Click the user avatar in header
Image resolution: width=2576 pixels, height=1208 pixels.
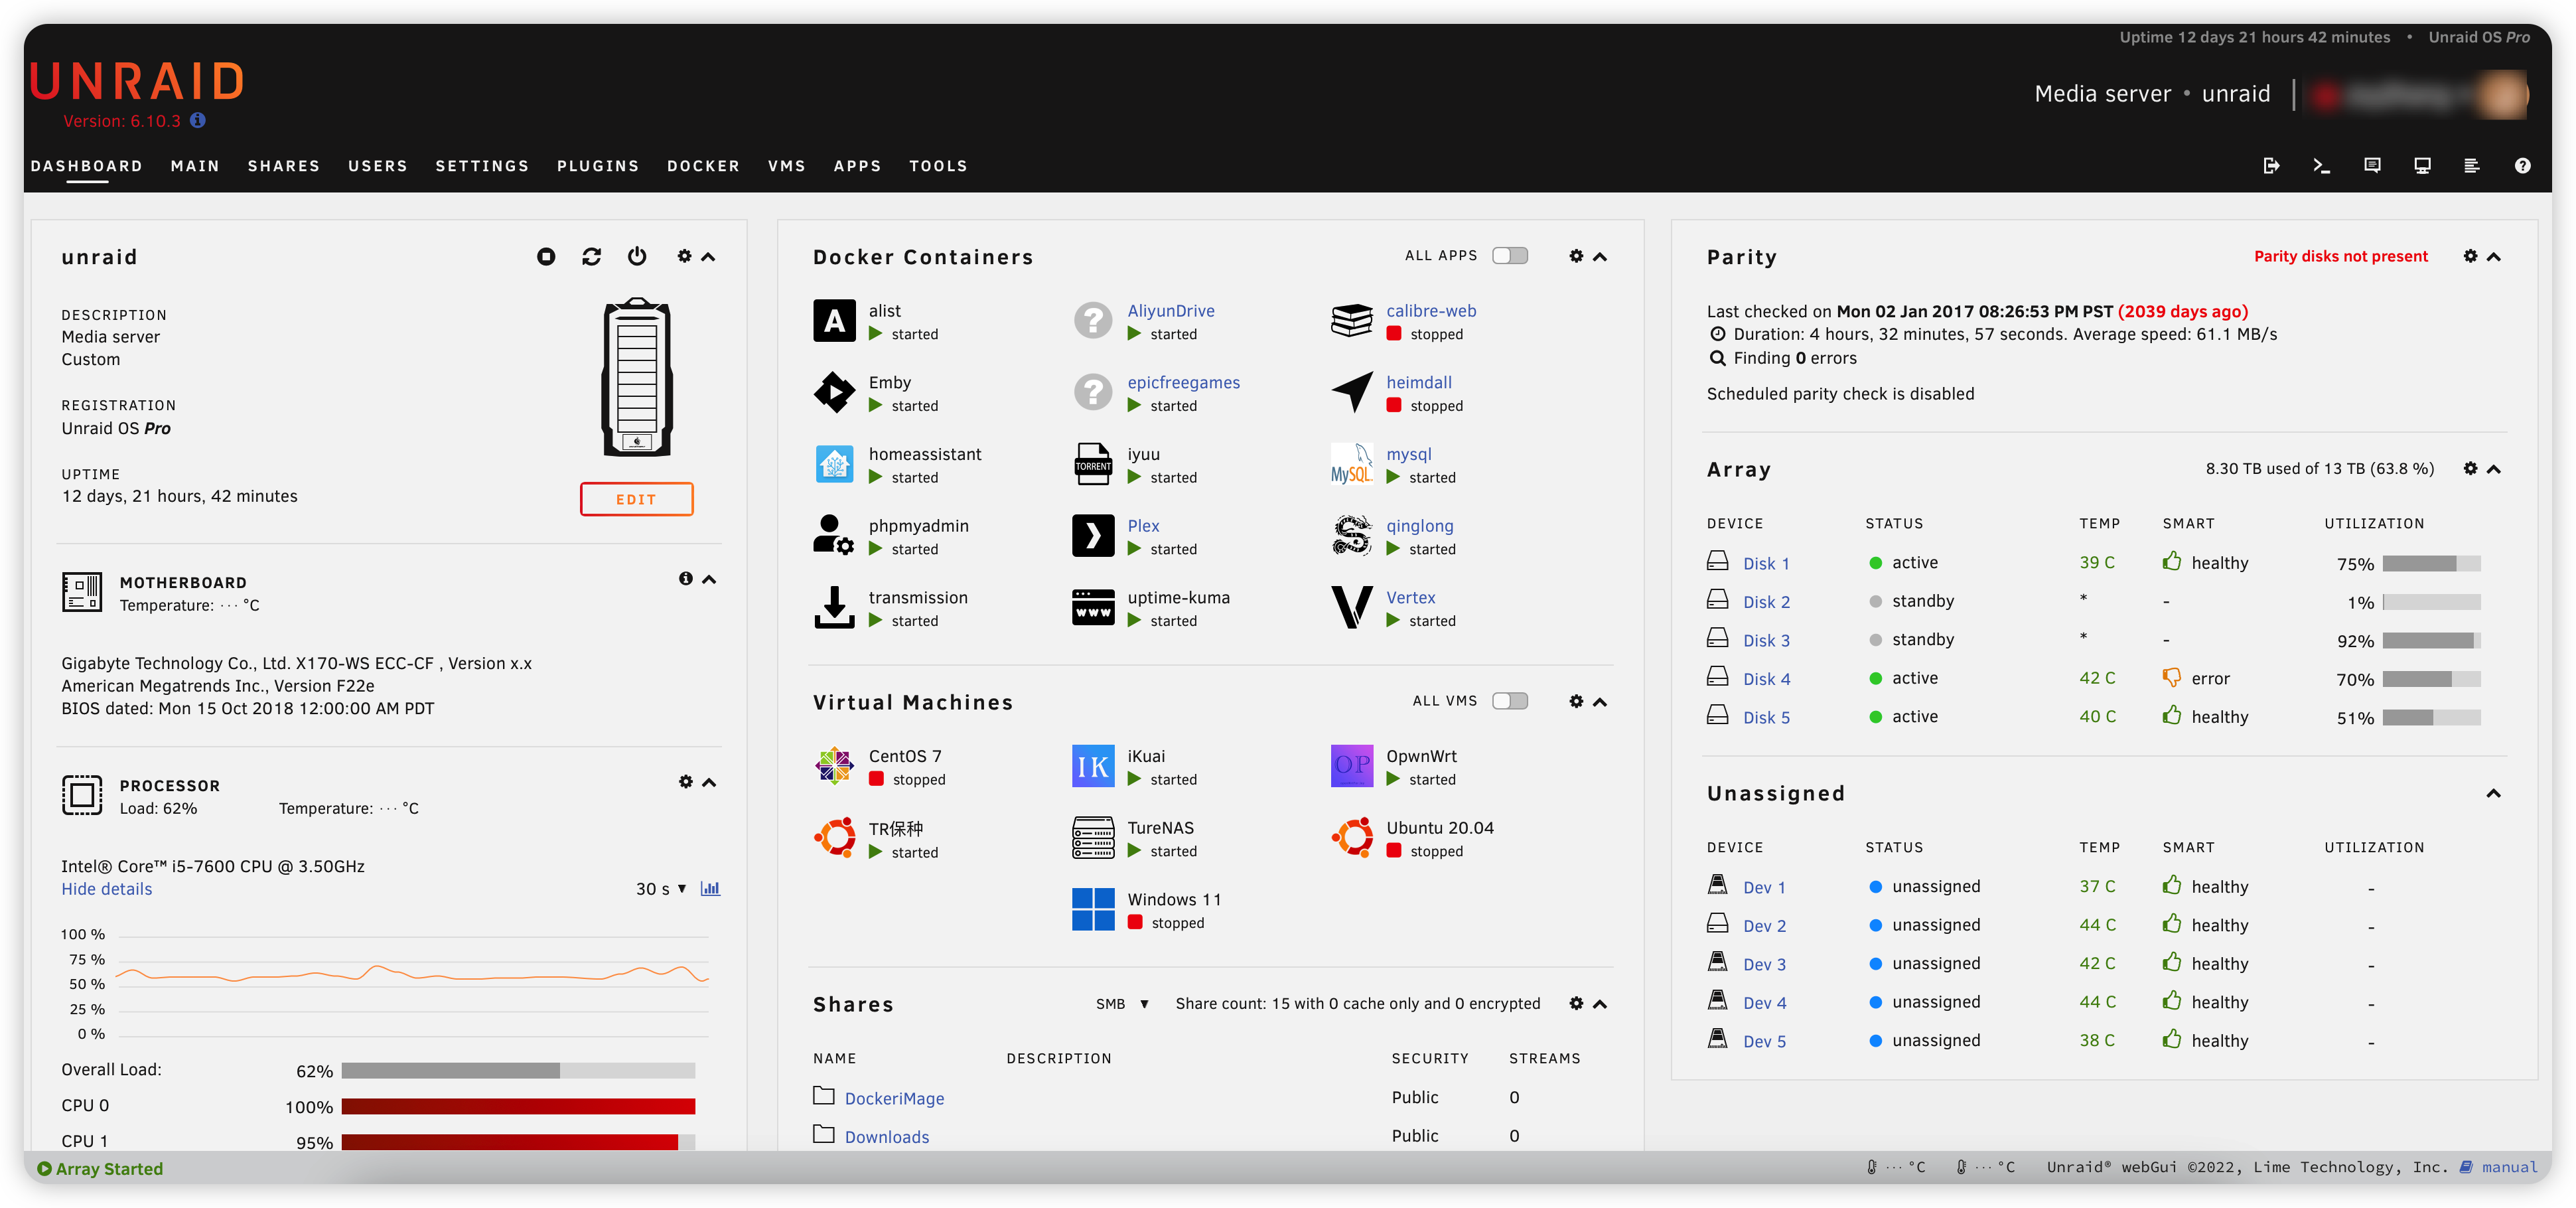[2503, 95]
